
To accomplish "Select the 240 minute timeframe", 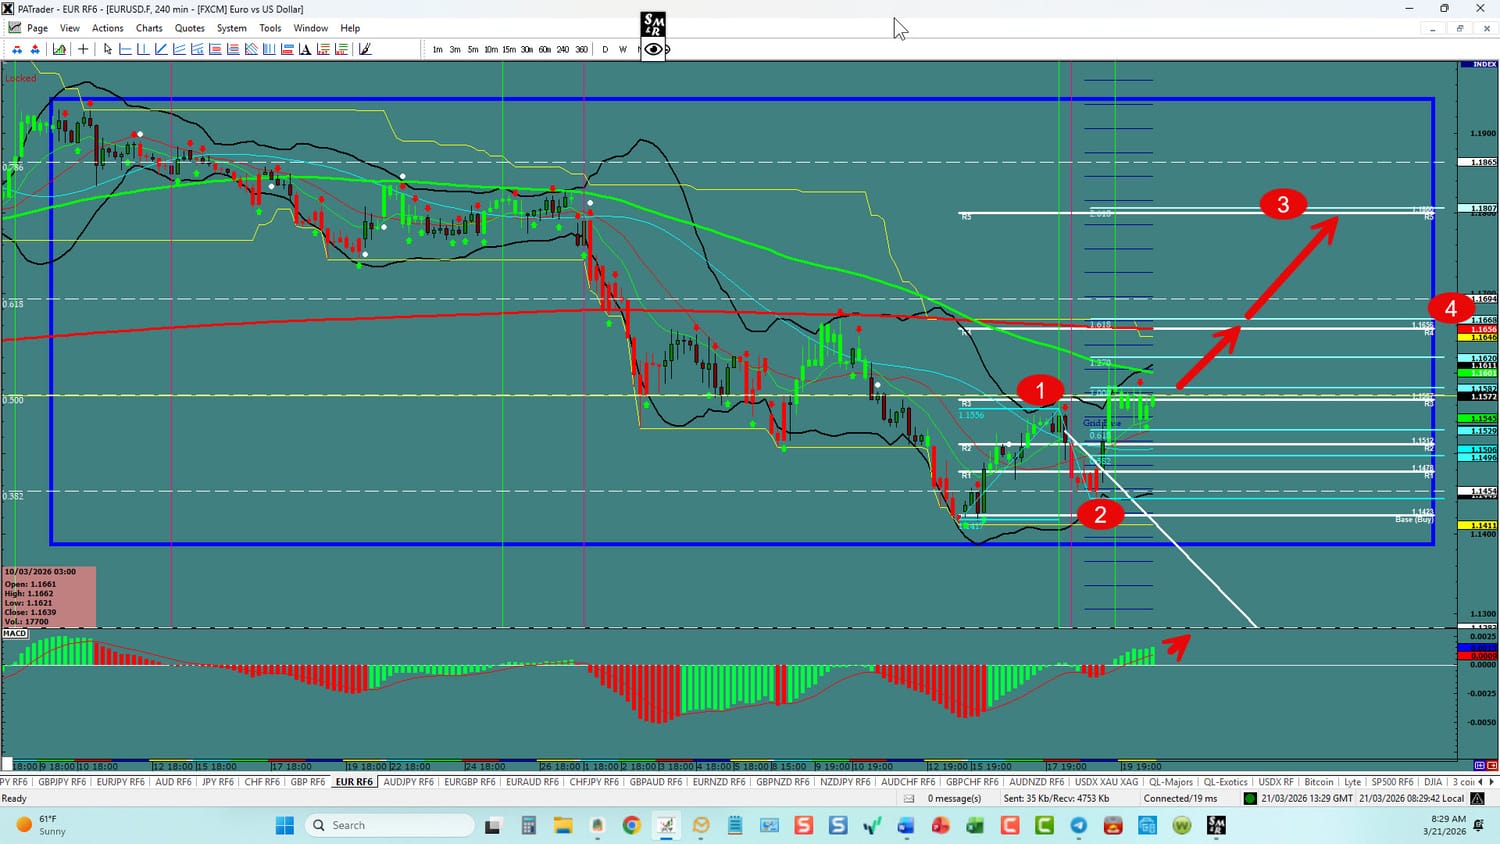I will (x=563, y=49).
